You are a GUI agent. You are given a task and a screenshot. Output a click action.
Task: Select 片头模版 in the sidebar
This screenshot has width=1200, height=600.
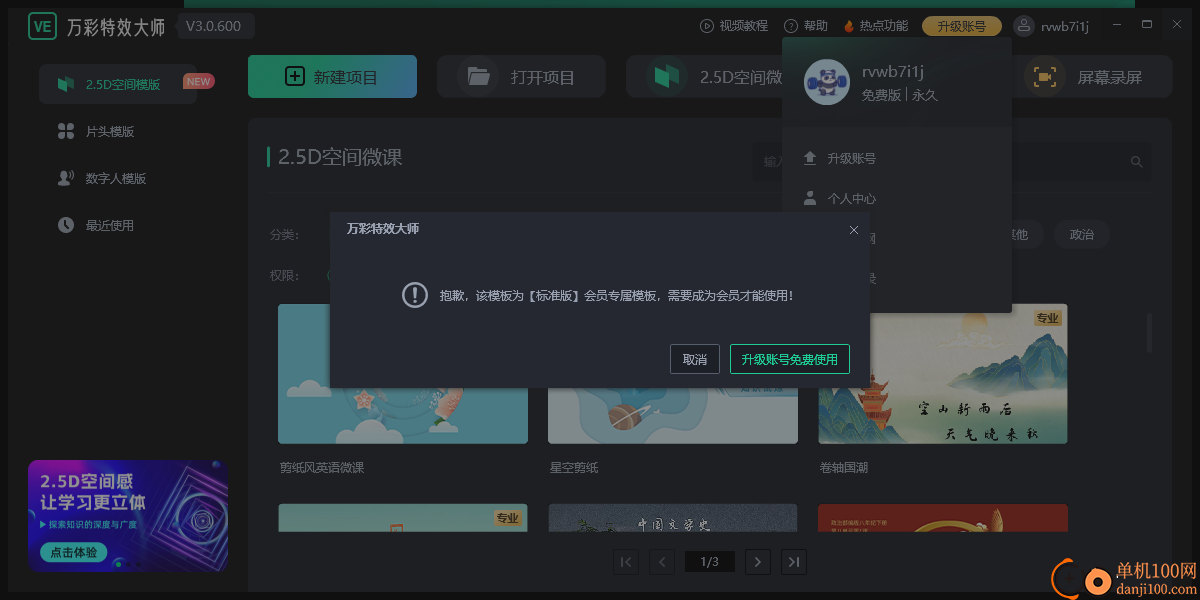tap(111, 131)
